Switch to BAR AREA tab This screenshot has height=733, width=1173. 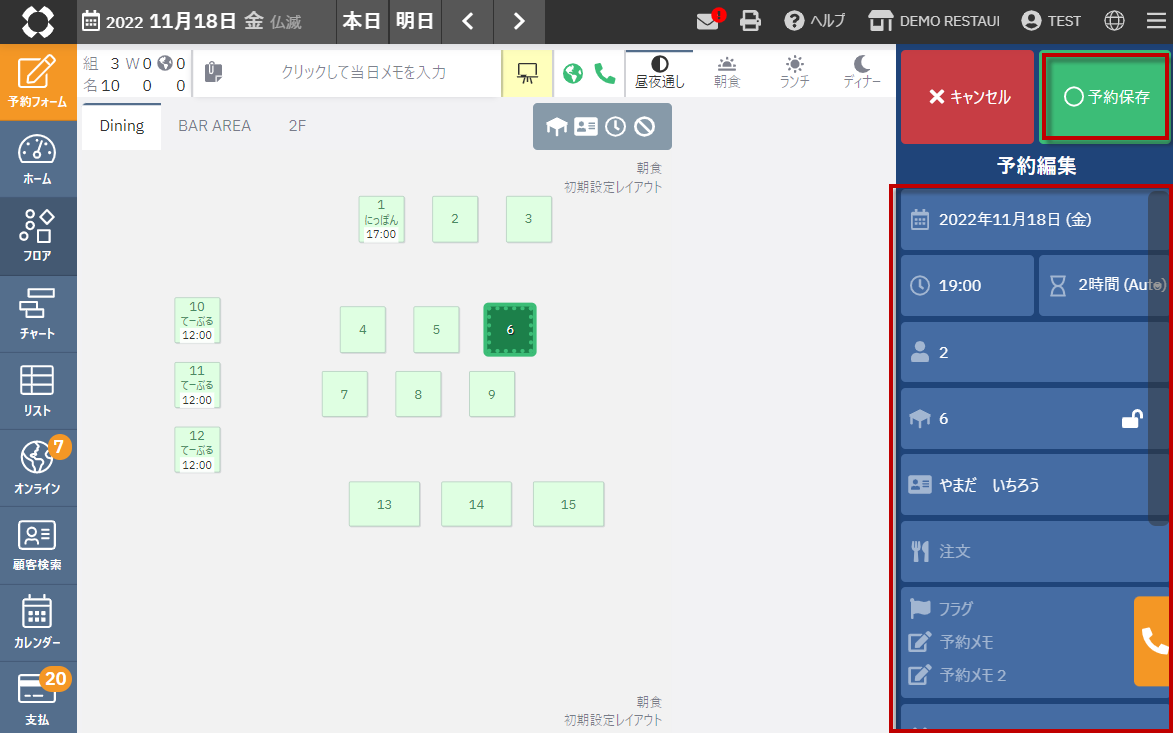click(215, 126)
